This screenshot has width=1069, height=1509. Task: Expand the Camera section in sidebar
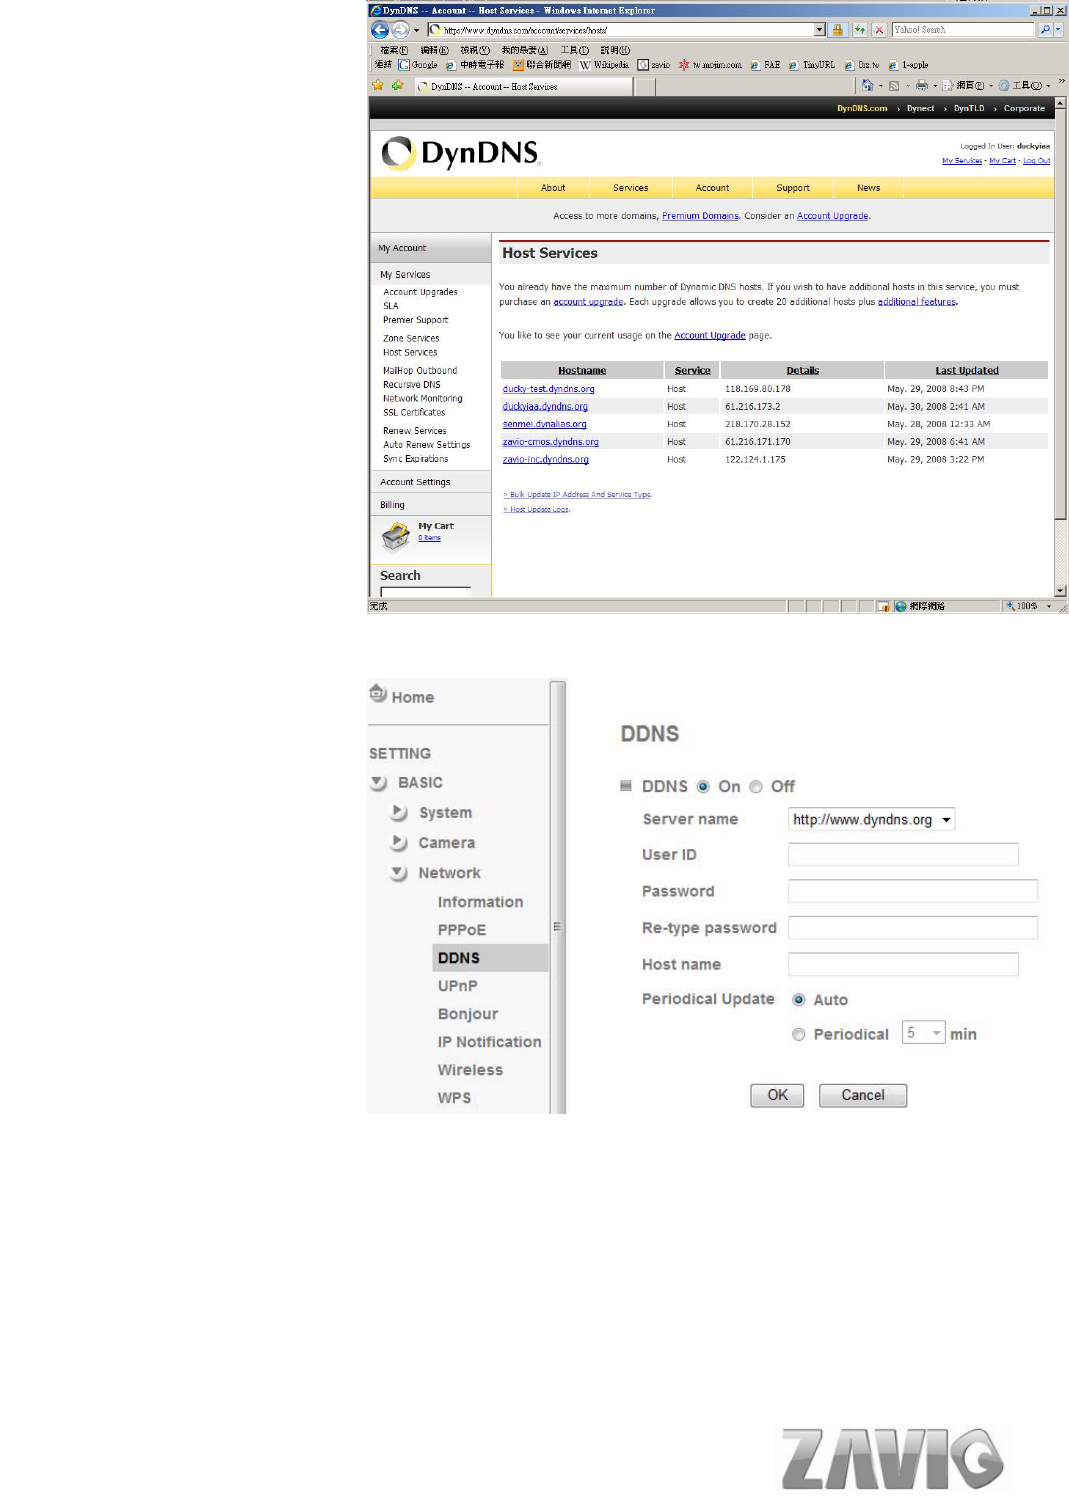tap(399, 843)
